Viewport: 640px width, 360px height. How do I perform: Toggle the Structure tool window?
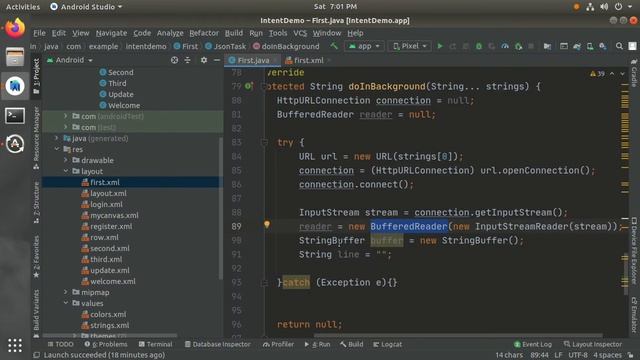point(36,202)
